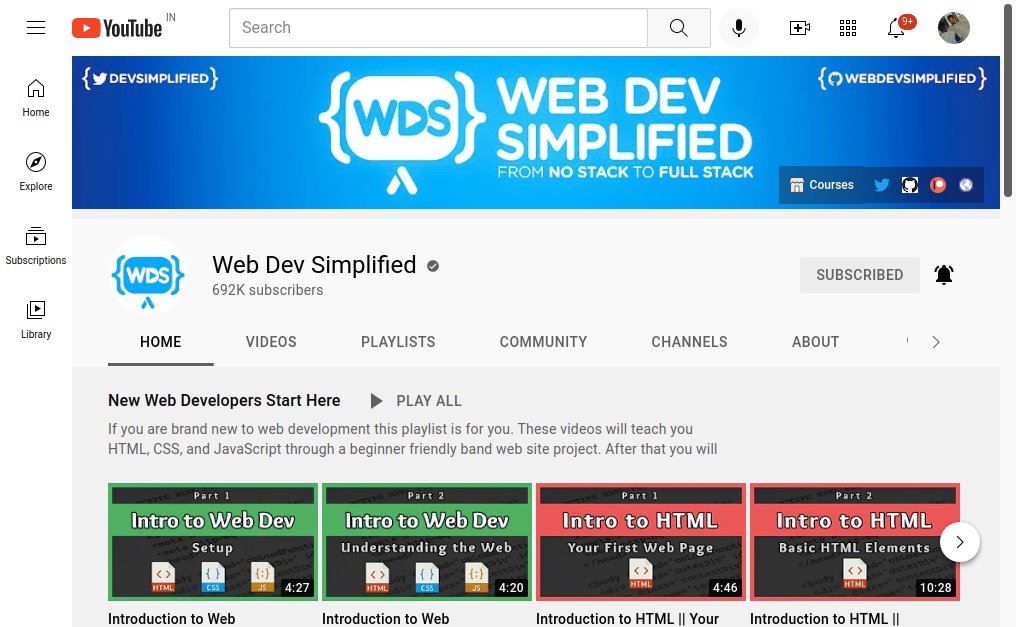Open the channel's Twitter icon on the banner

coord(881,184)
